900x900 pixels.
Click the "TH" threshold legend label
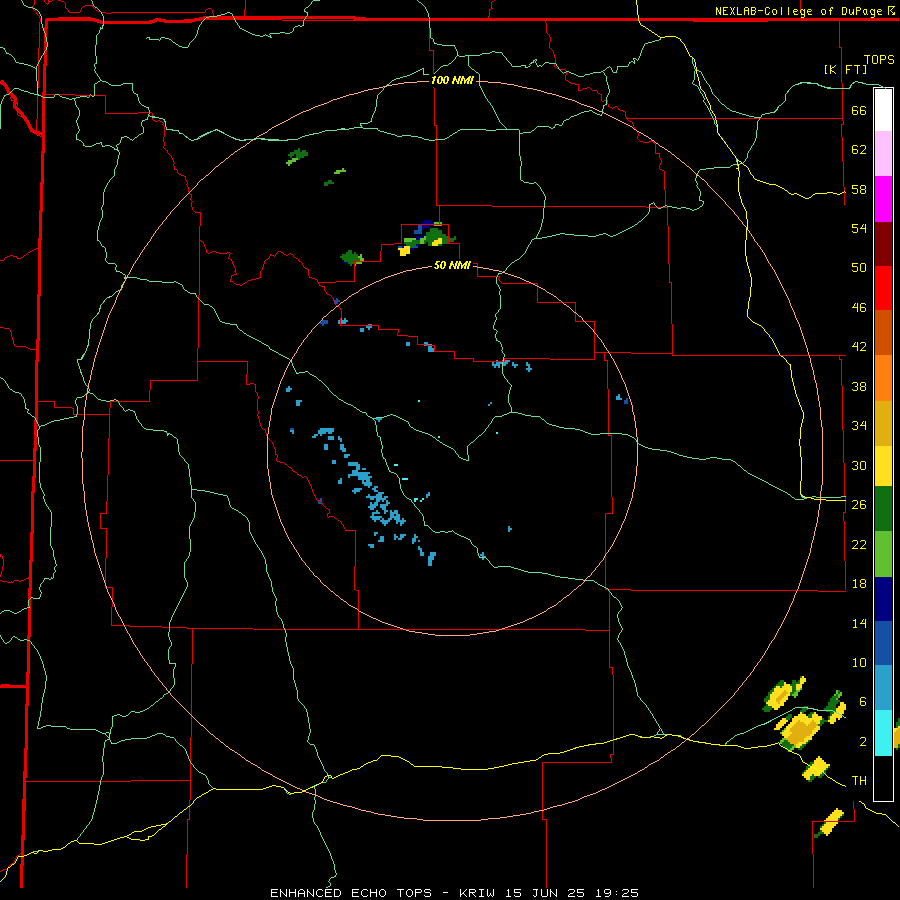pos(859,781)
